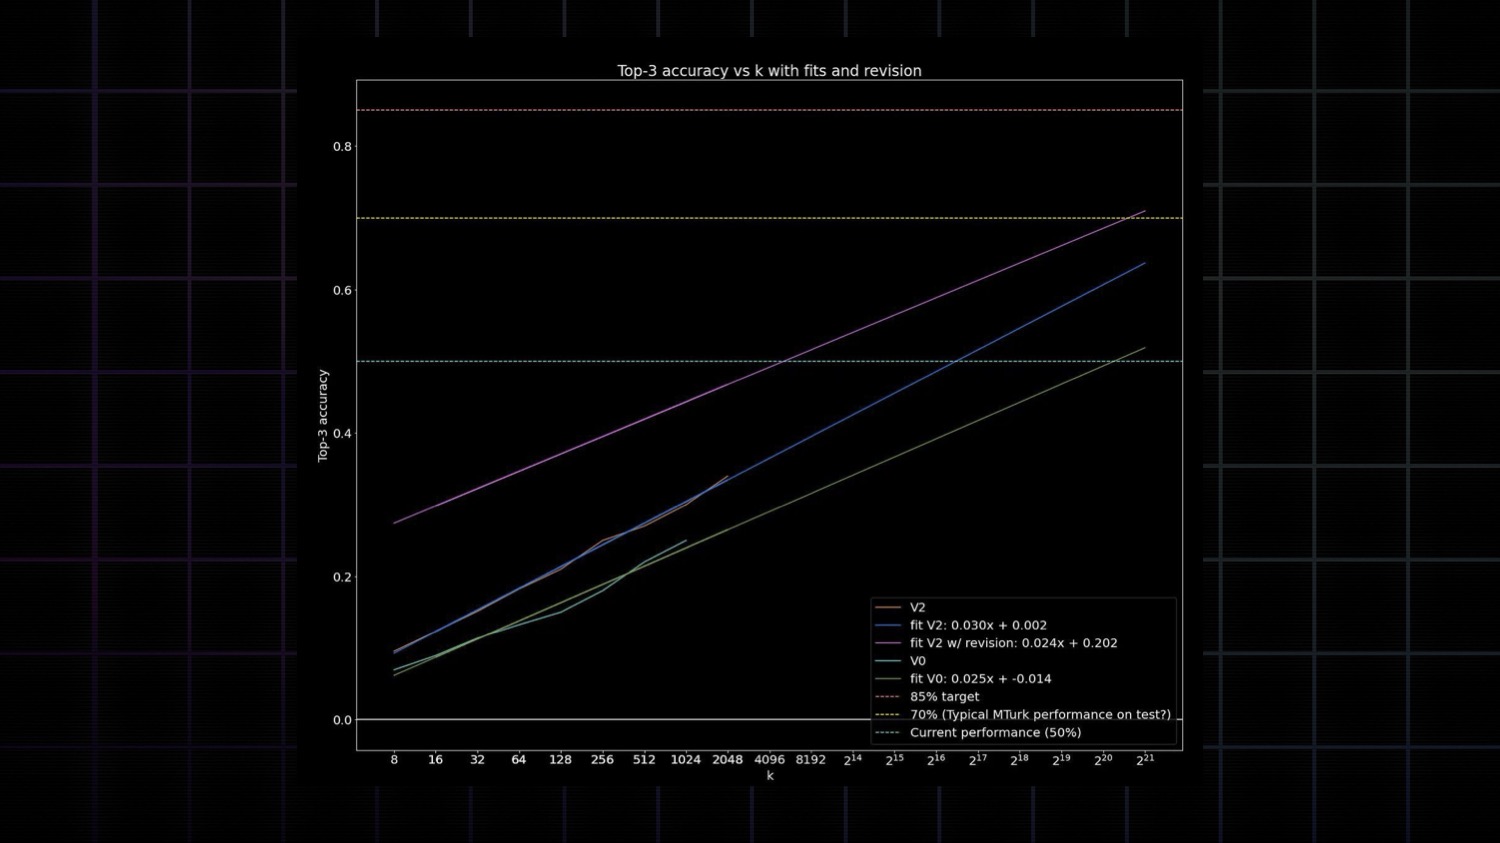
Task: Select the V0 legend line sample
Action: [887, 661]
